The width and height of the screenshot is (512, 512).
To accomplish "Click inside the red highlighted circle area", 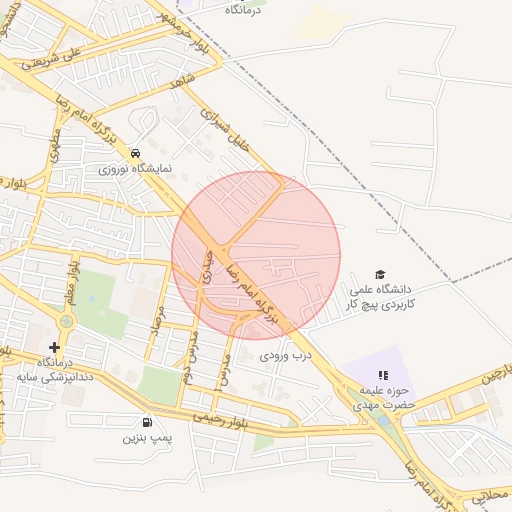I will [x=256, y=256].
